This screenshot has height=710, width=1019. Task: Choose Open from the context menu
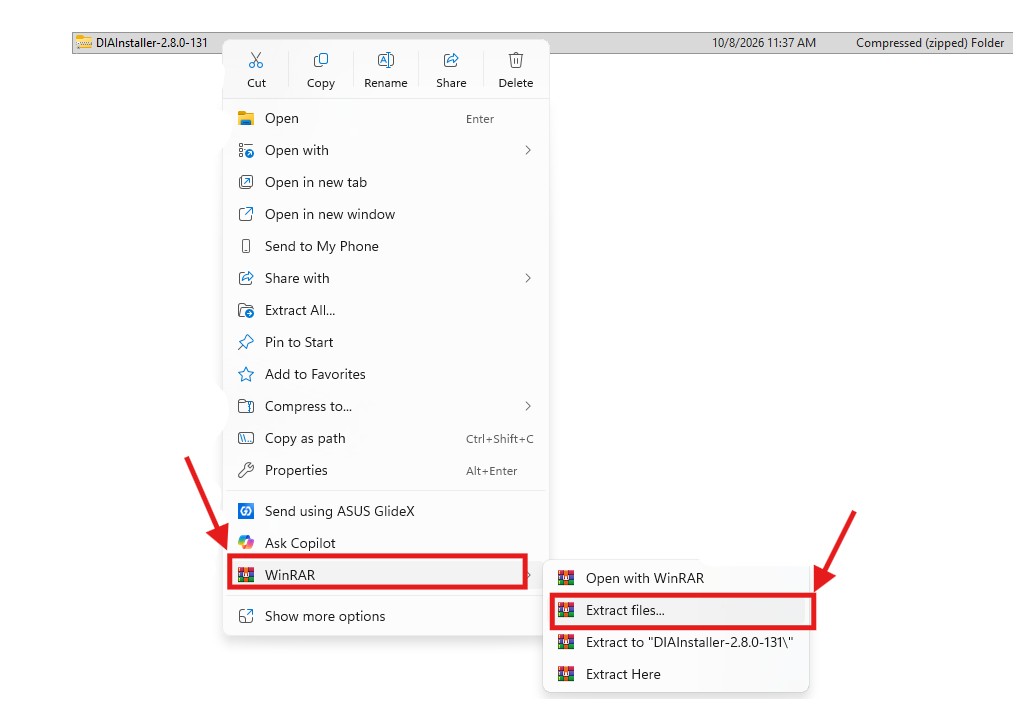click(x=386, y=118)
